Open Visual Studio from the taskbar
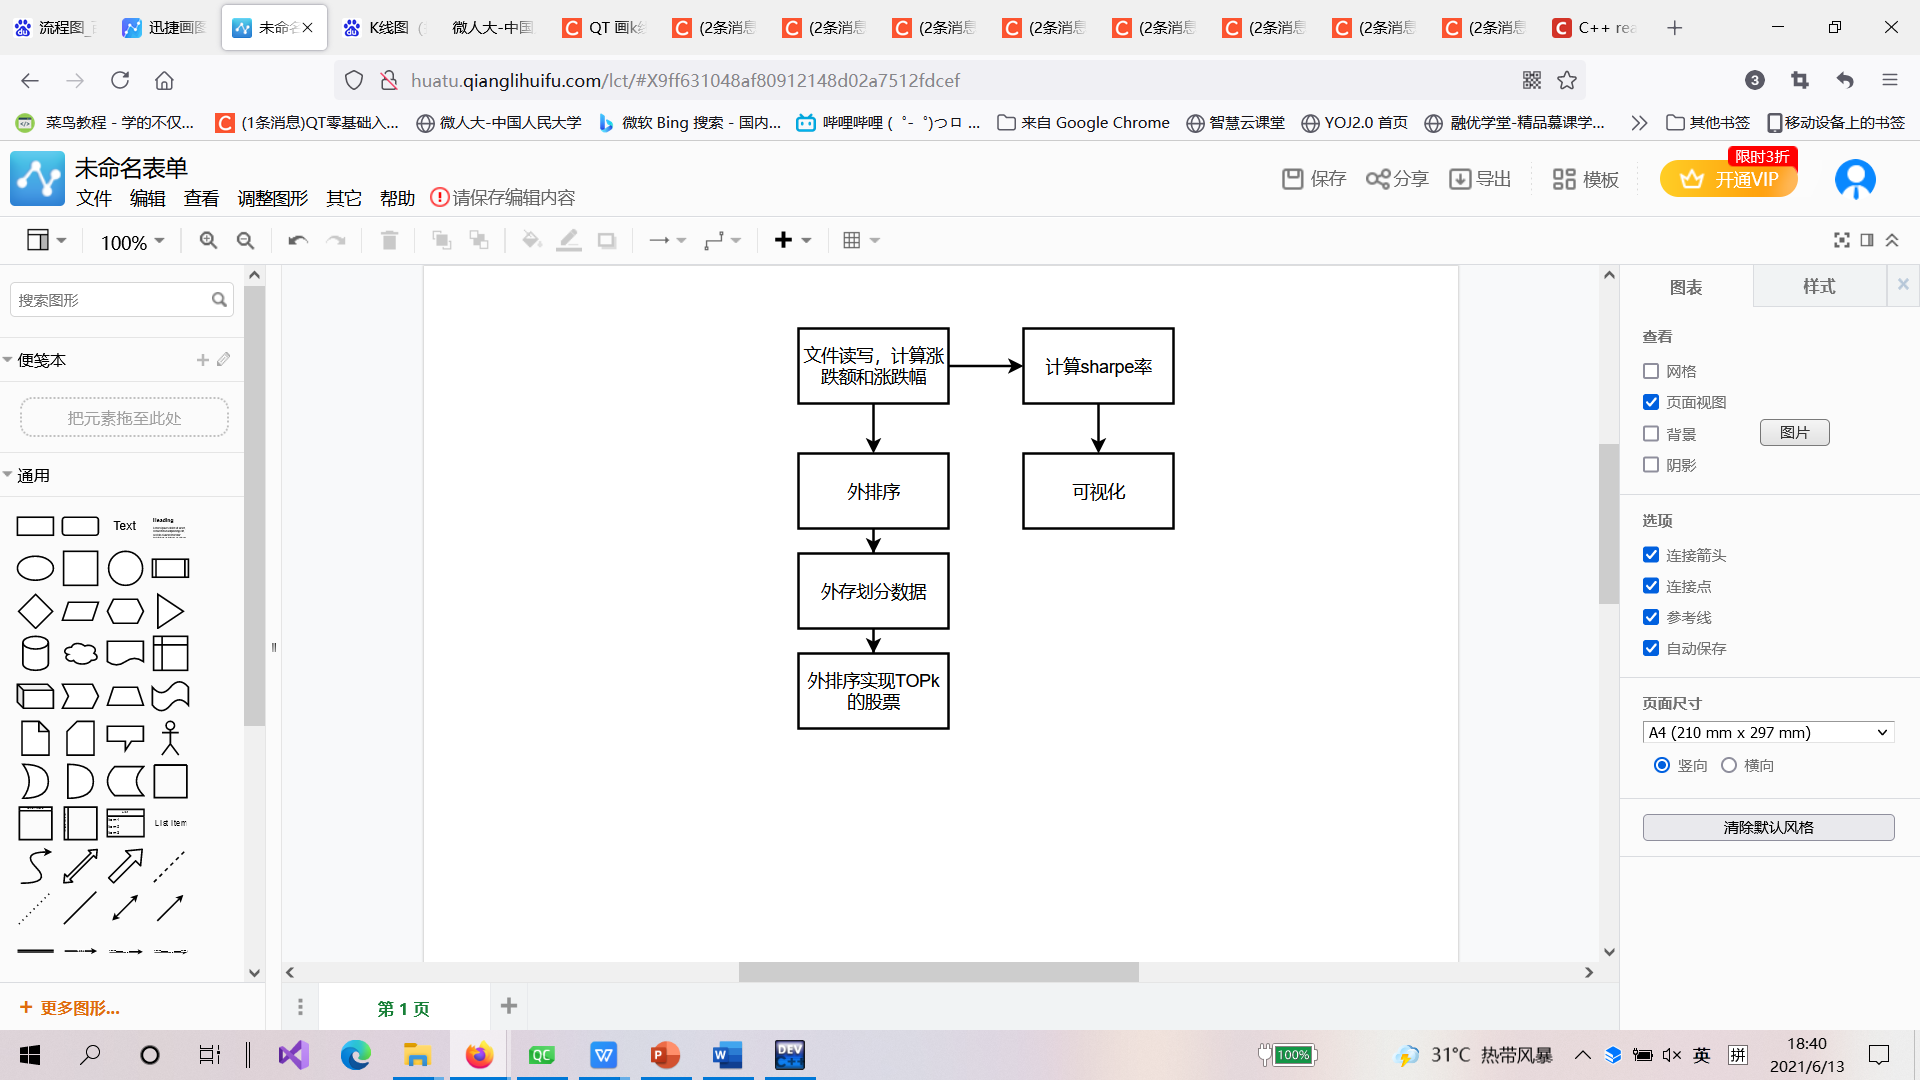 [294, 1055]
